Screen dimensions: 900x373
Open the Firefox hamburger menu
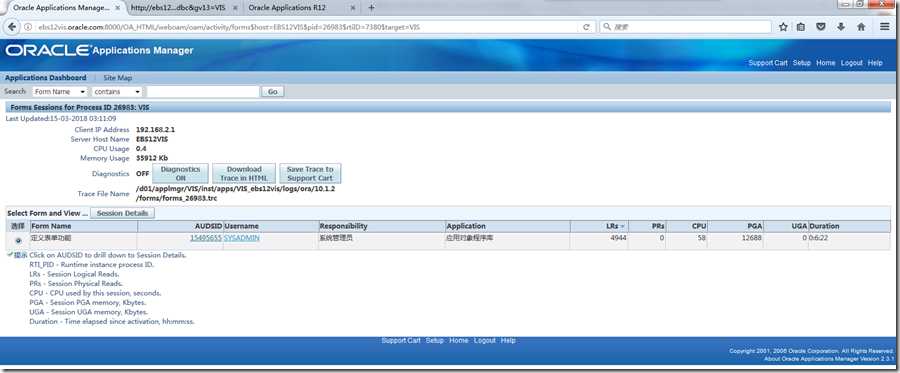(x=885, y=27)
